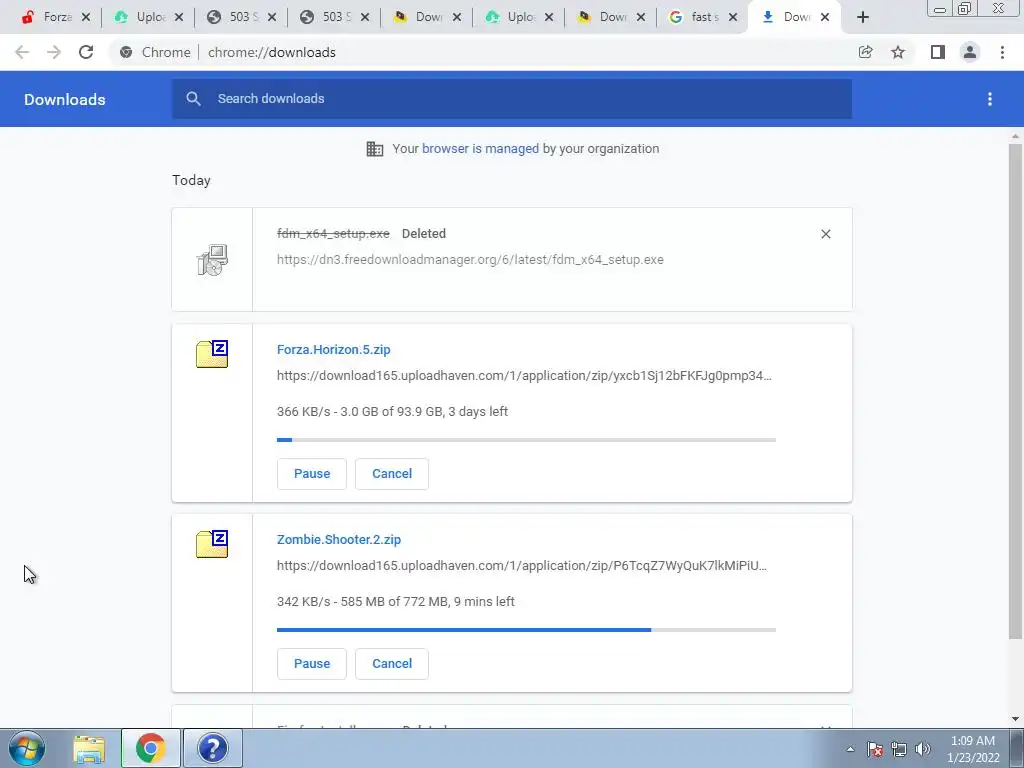This screenshot has width=1024, height=768.
Task: Click the Show desktop strip beside the clock
Action: click(x=1017, y=748)
